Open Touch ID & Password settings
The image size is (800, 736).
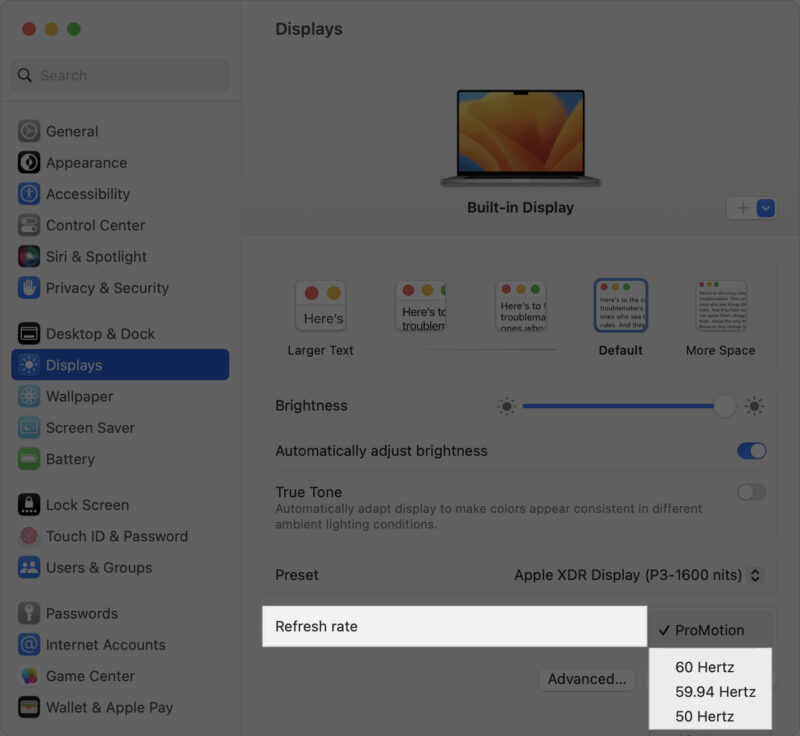click(30, 536)
